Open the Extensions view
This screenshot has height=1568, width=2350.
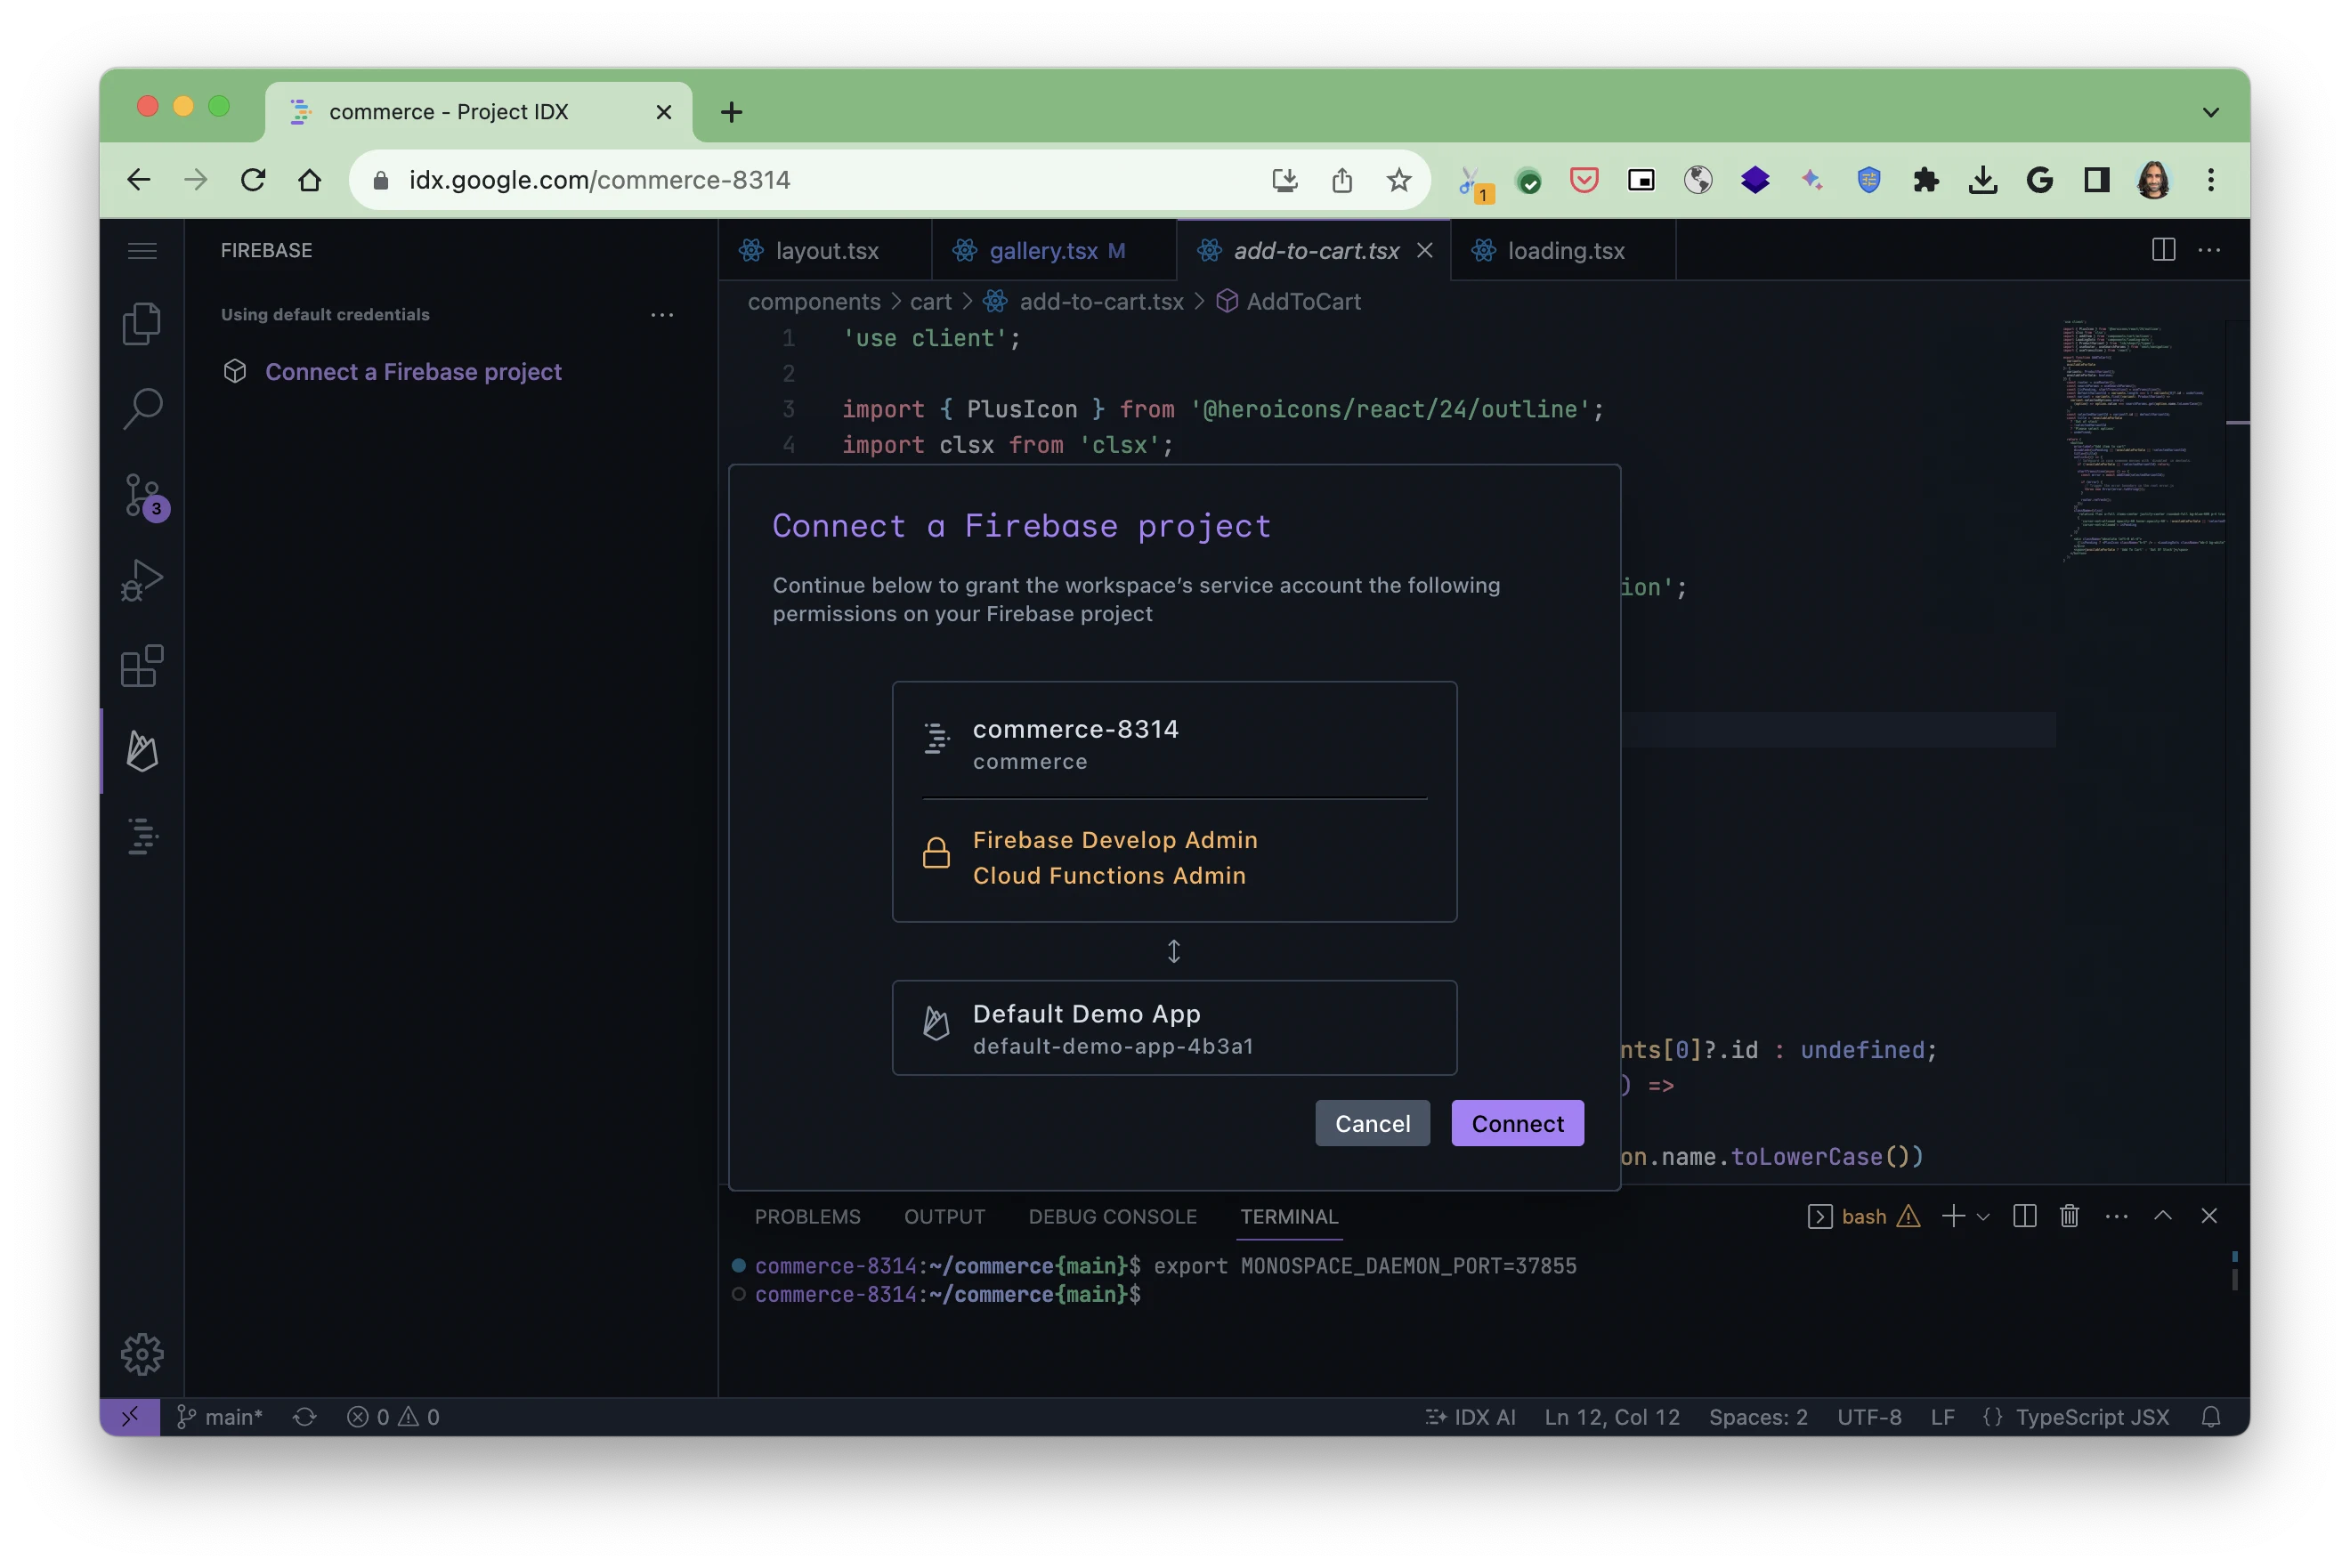[141, 666]
